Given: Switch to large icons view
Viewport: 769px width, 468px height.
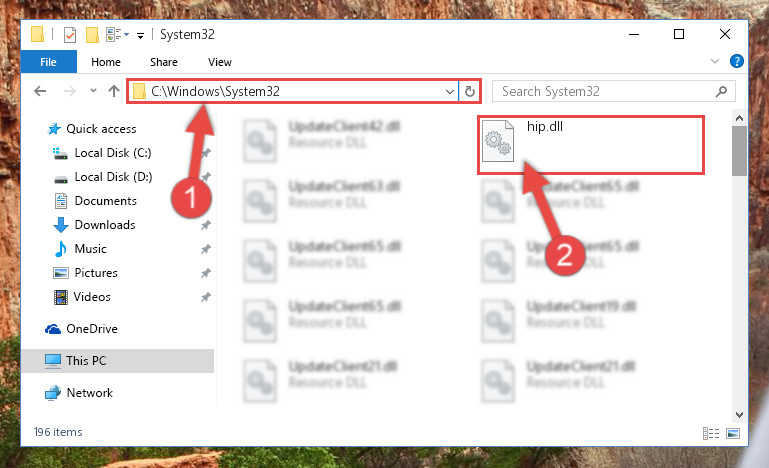Looking at the screenshot, I should click(x=733, y=433).
